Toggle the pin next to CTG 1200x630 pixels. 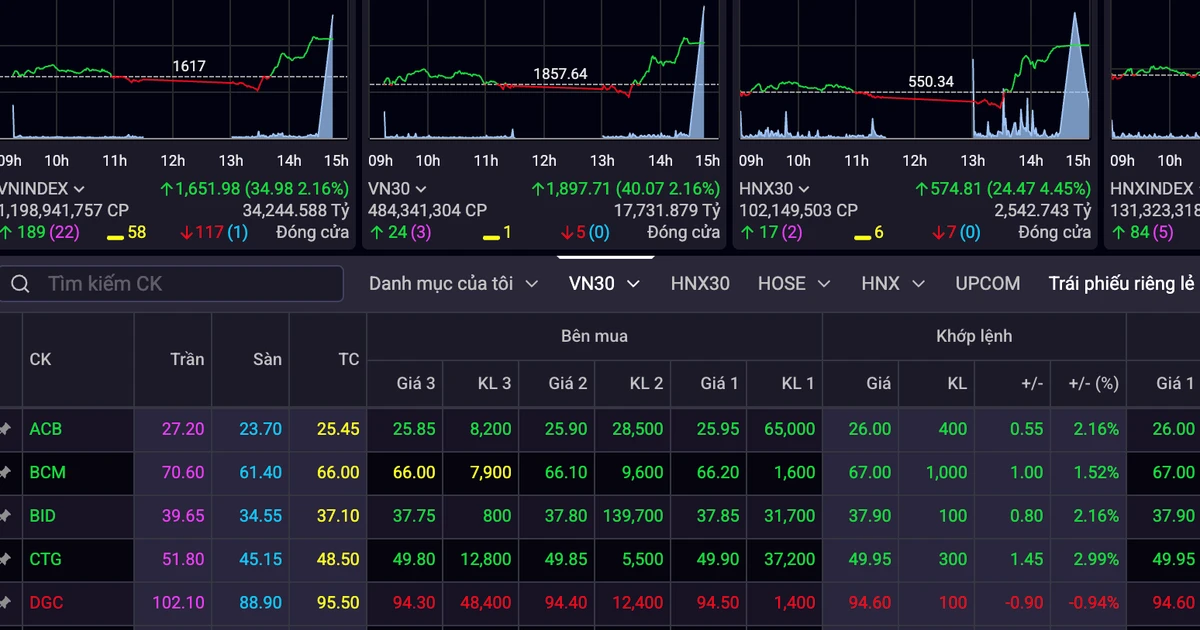pos(6,560)
